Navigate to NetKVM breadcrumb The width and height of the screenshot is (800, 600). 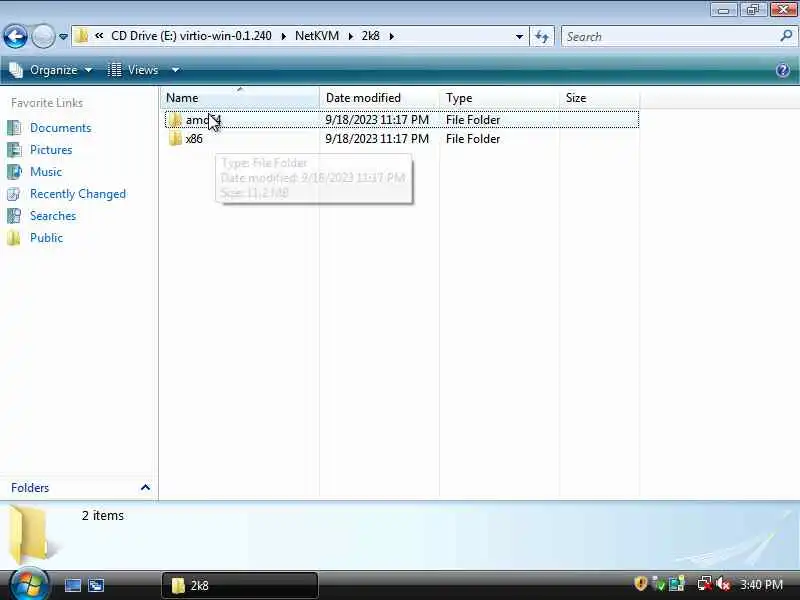click(x=317, y=36)
